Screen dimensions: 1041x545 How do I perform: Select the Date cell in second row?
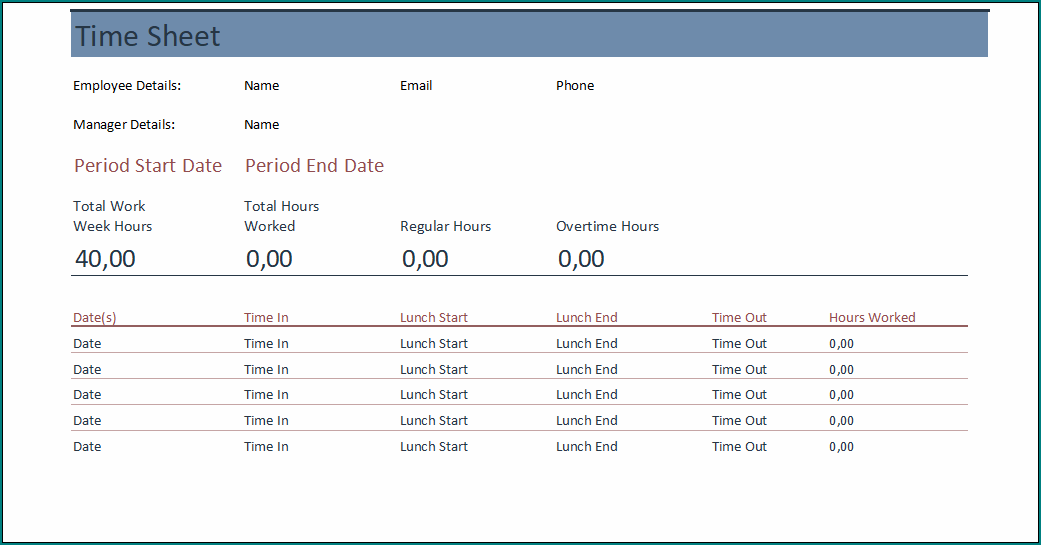click(88, 370)
